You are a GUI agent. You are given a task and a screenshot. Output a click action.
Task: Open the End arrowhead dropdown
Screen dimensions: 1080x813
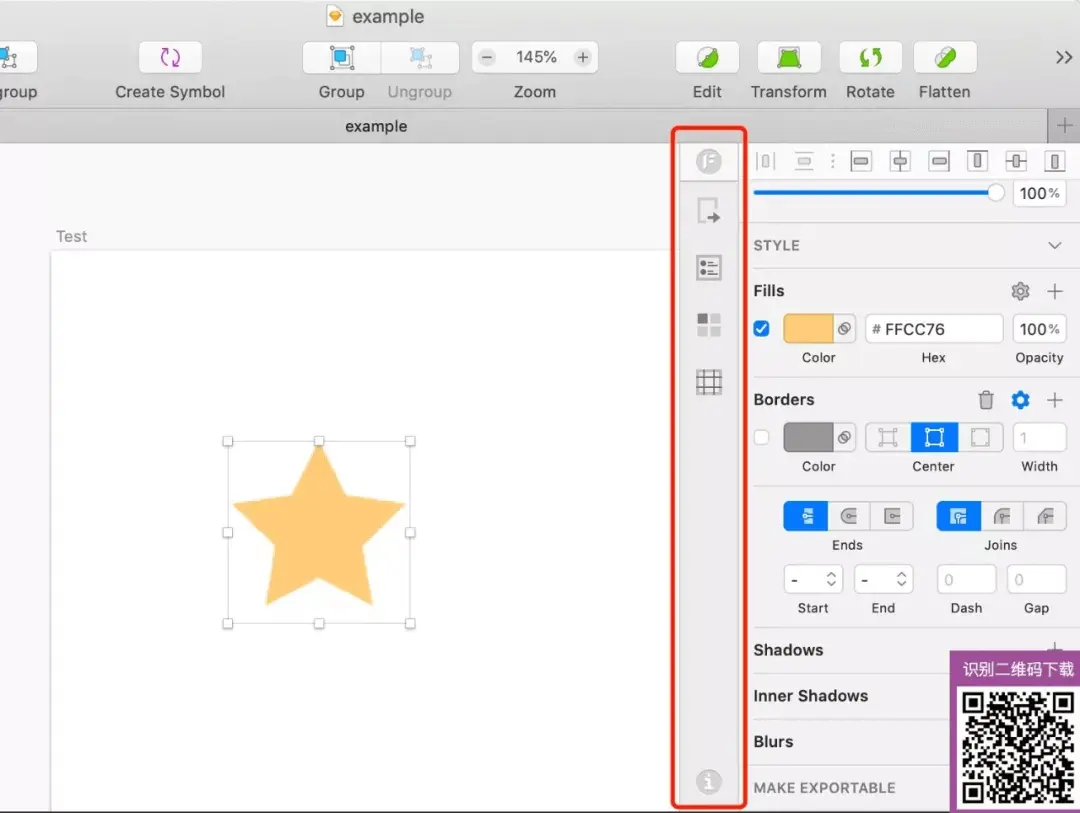coord(883,579)
